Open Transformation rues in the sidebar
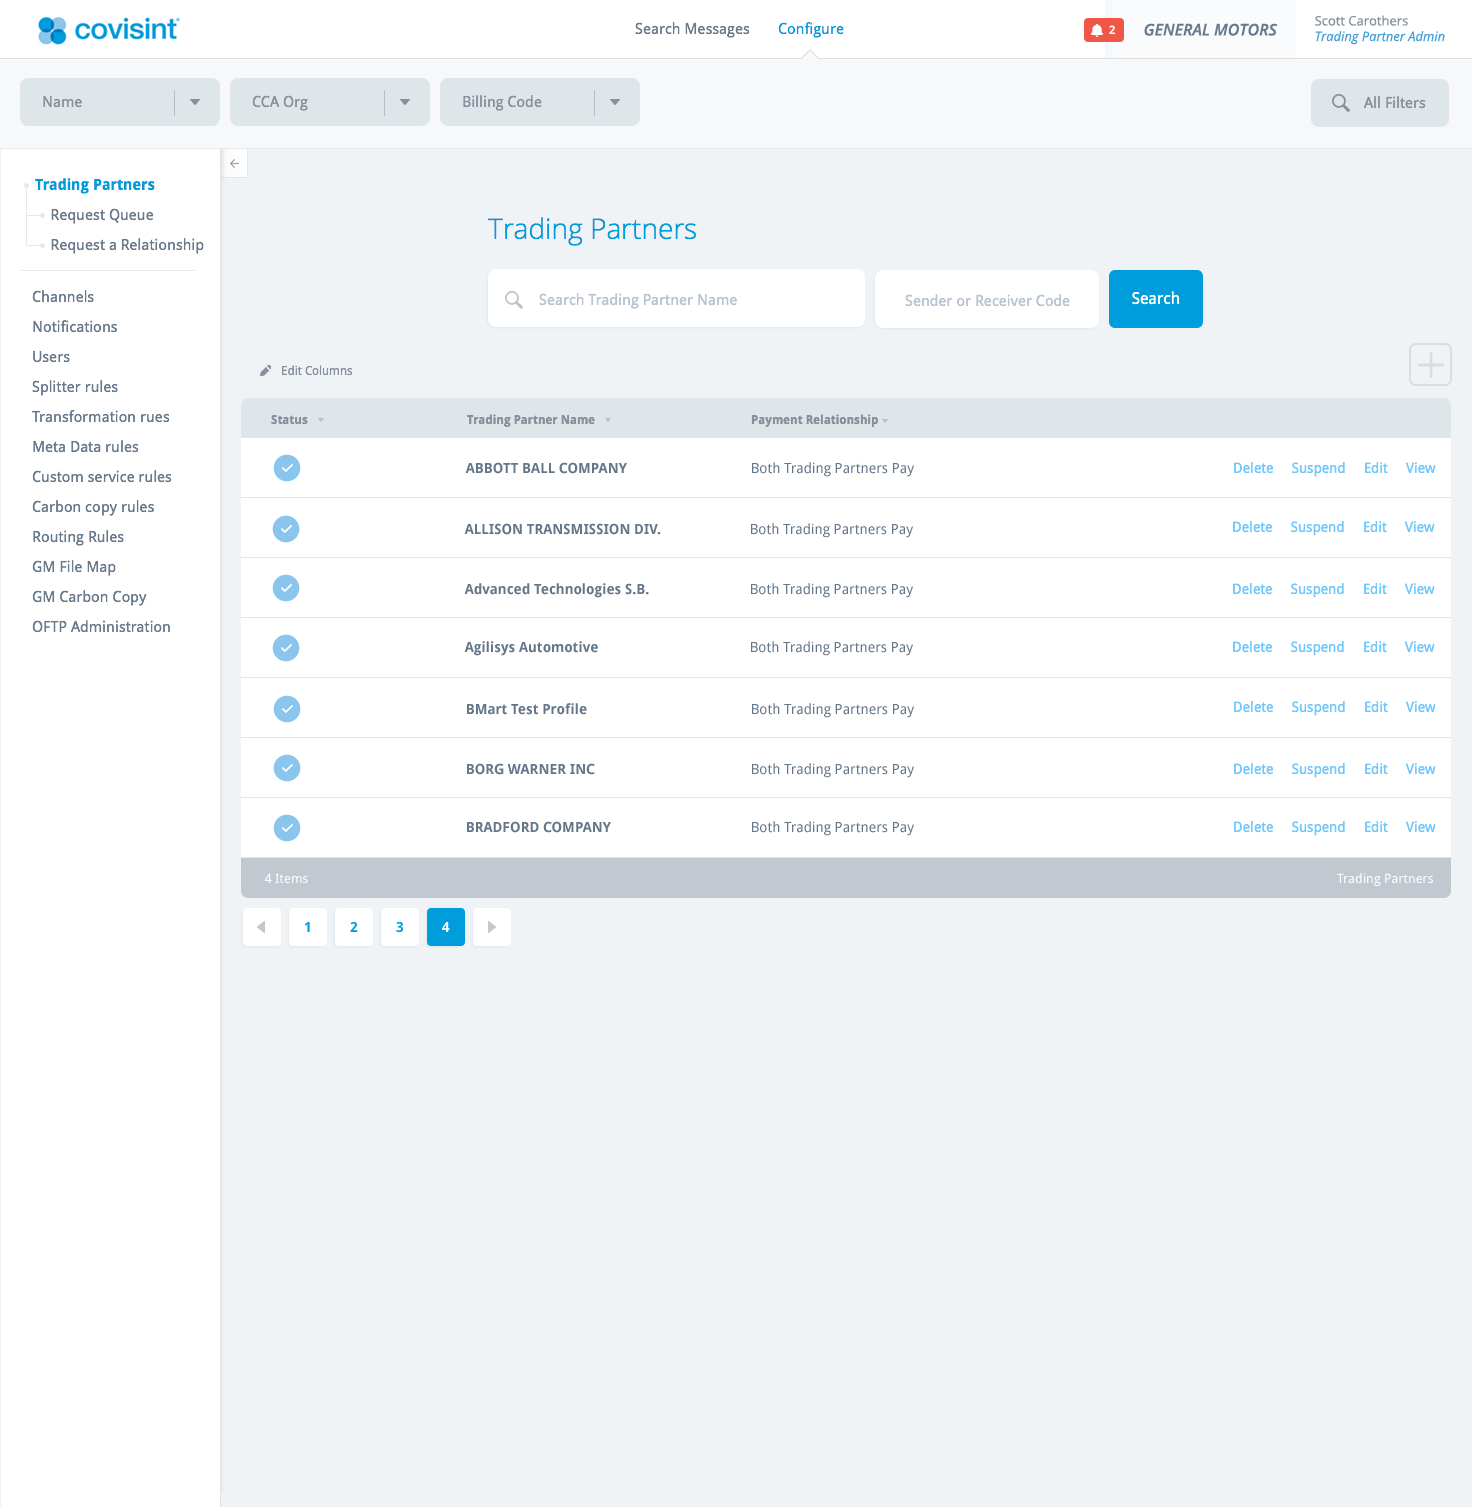Screen dimensions: 1472x1507 point(101,417)
